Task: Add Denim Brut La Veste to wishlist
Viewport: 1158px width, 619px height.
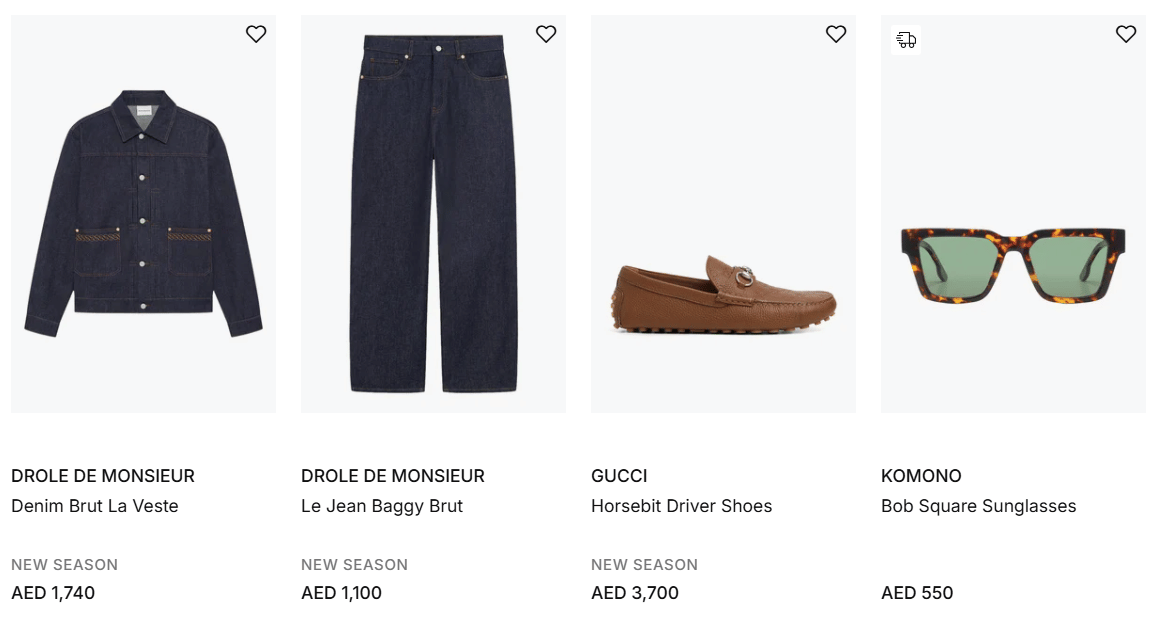Action: pos(256,34)
